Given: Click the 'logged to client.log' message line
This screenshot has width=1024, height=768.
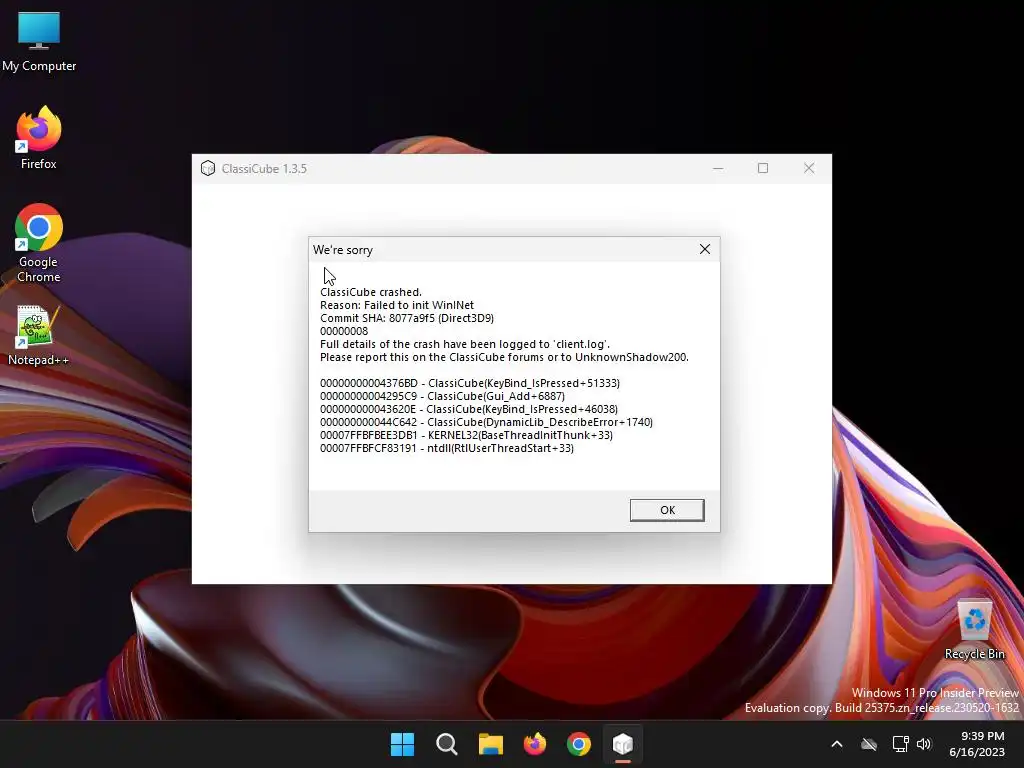Looking at the screenshot, I should coord(465,344).
